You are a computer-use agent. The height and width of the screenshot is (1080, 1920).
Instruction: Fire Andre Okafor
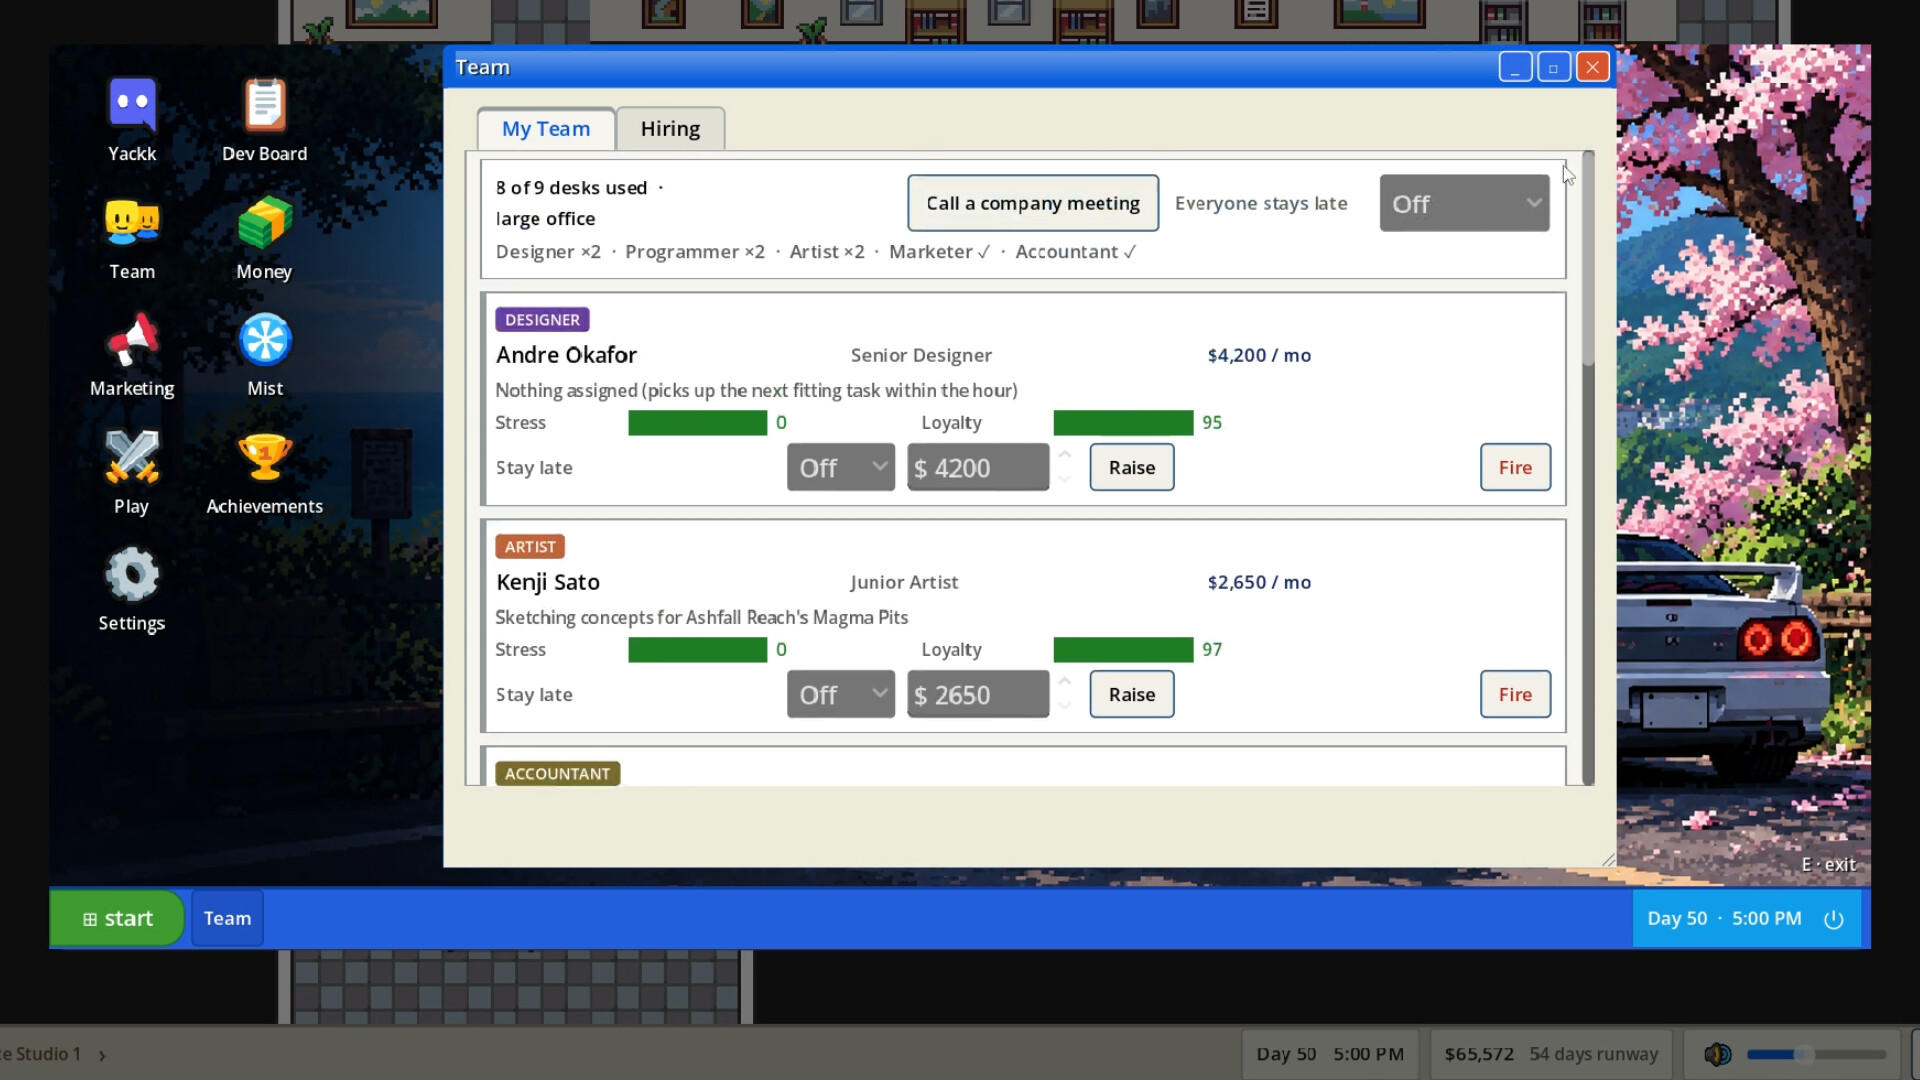click(1515, 467)
